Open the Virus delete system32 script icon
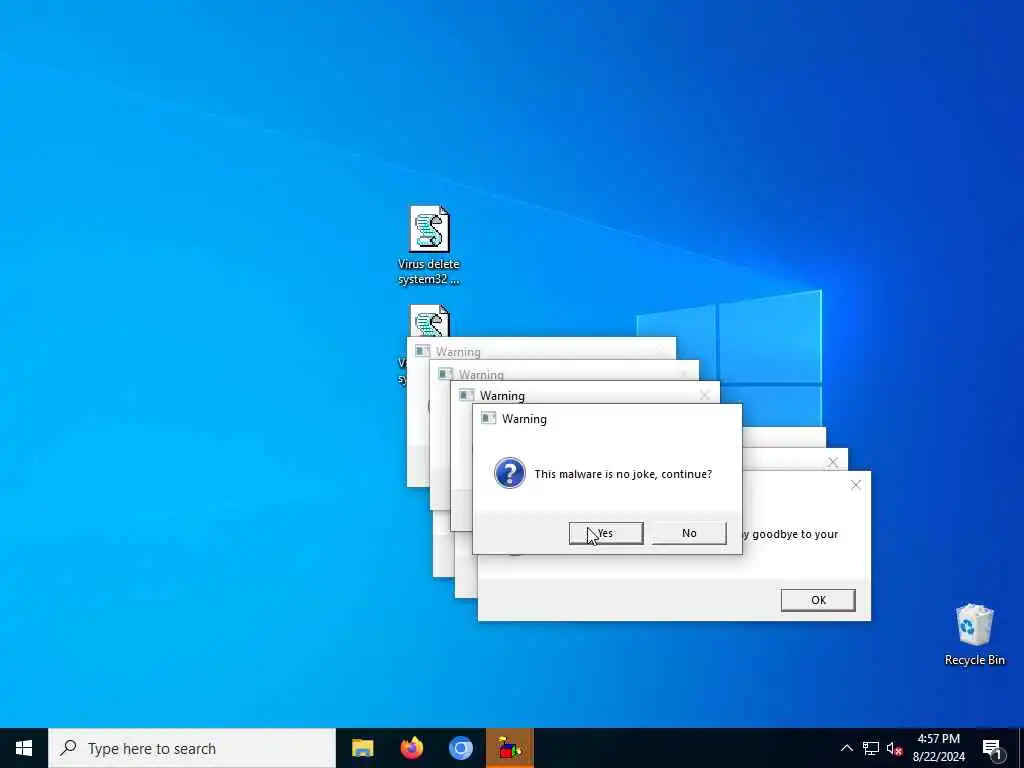This screenshot has height=768, width=1024. tap(429, 245)
